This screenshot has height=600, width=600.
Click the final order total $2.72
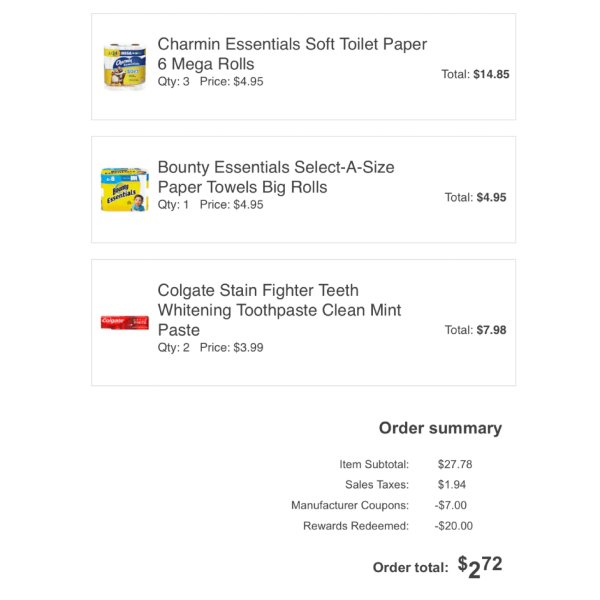[480, 567]
